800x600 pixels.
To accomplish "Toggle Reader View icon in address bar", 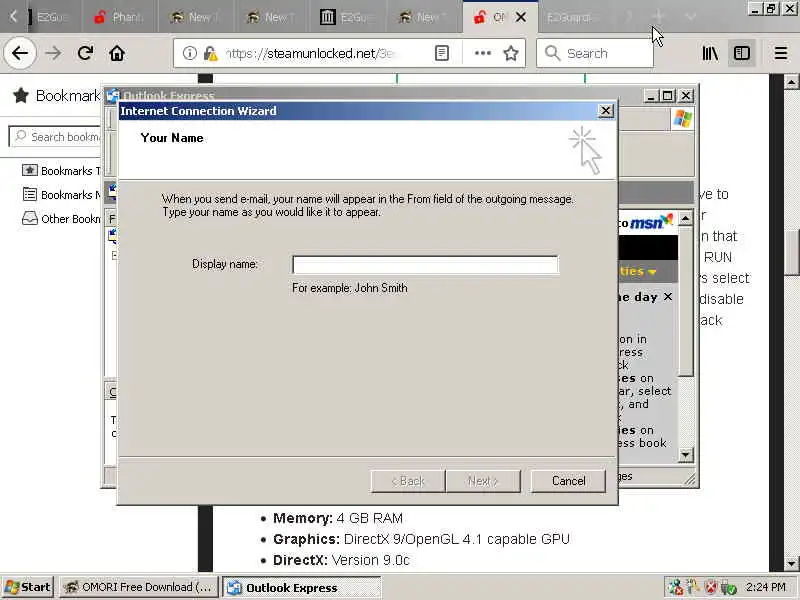I will pos(442,53).
